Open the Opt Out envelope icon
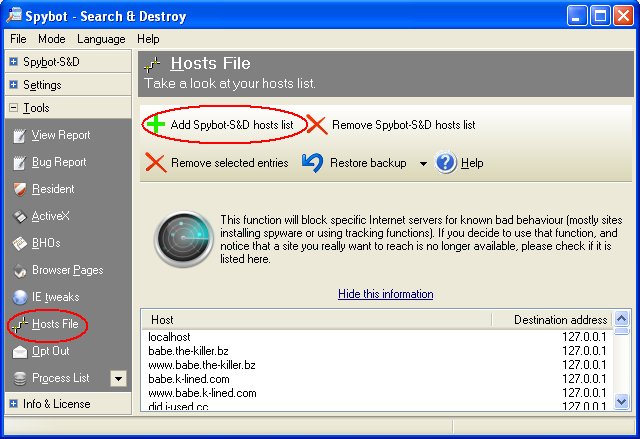Image resolution: width=640 pixels, height=439 pixels. tap(19, 352)
